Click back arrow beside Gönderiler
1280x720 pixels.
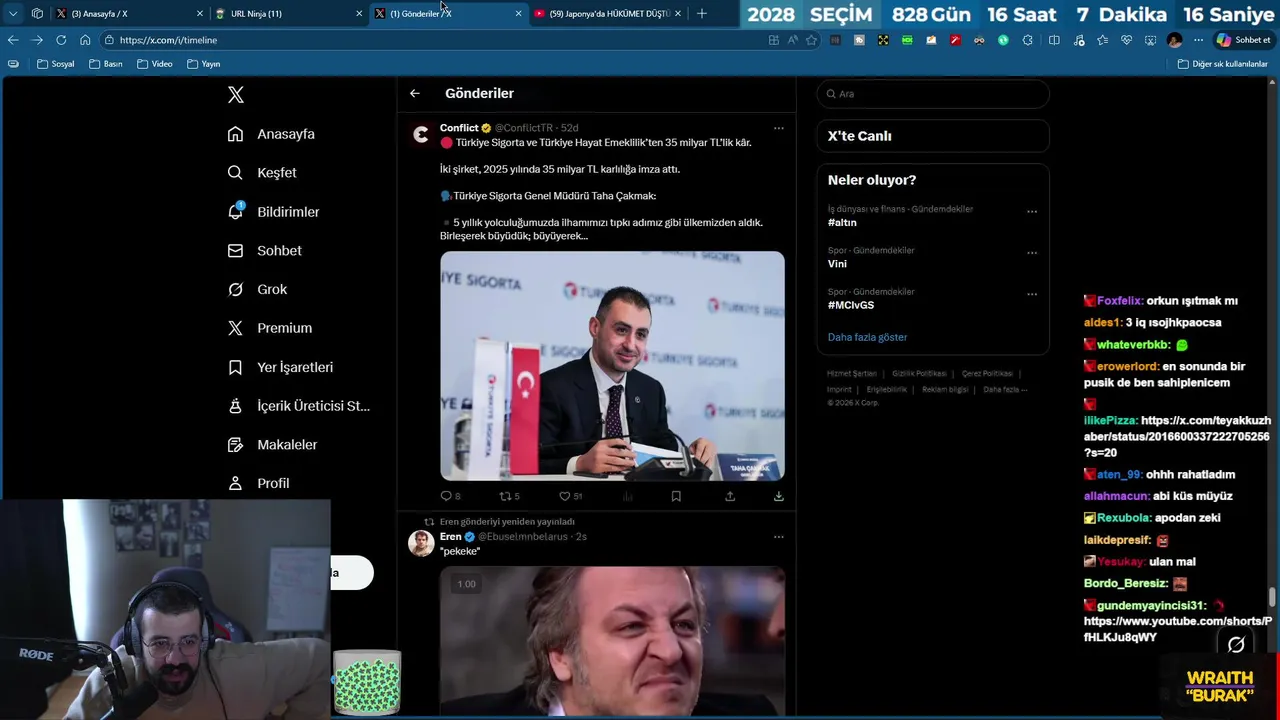tap(415, 93)
